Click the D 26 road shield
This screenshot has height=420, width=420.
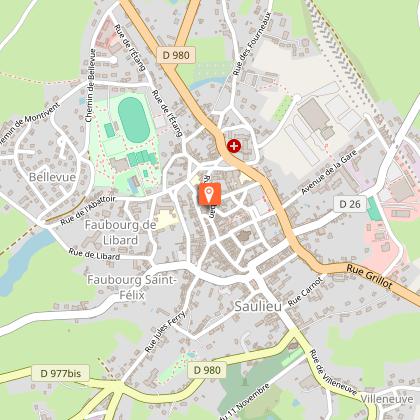pos(350,204)
